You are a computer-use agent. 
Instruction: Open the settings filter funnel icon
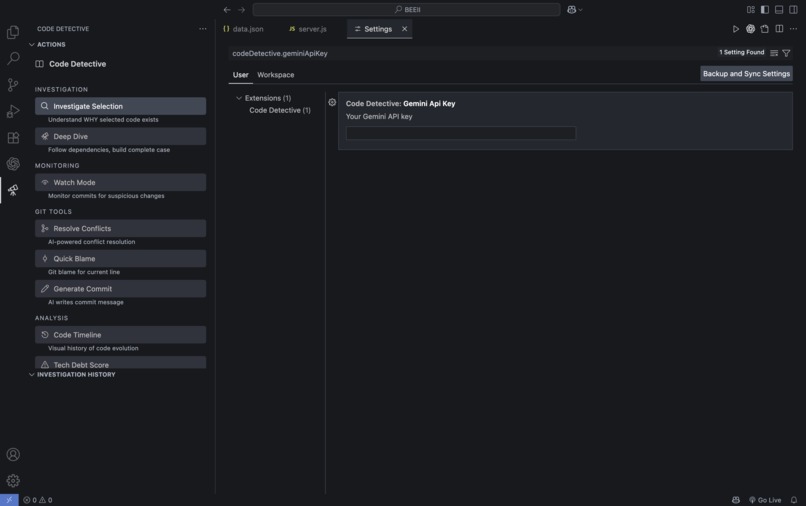[x=786, y=53]
